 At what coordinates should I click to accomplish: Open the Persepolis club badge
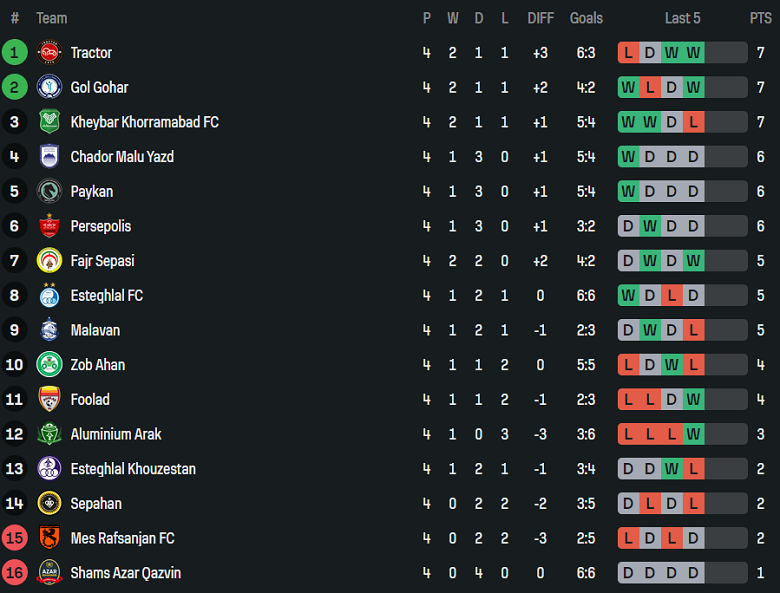49,226
